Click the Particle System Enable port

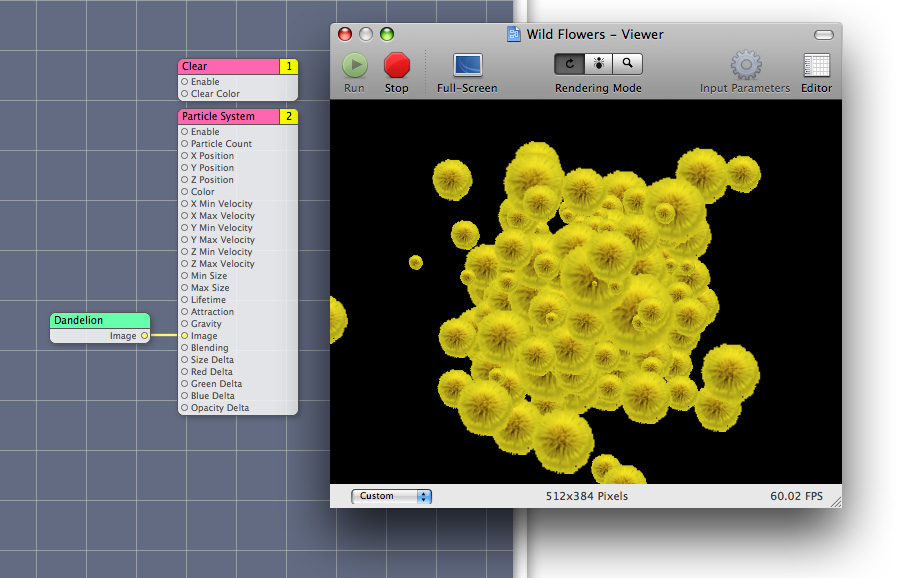point(184,132)
